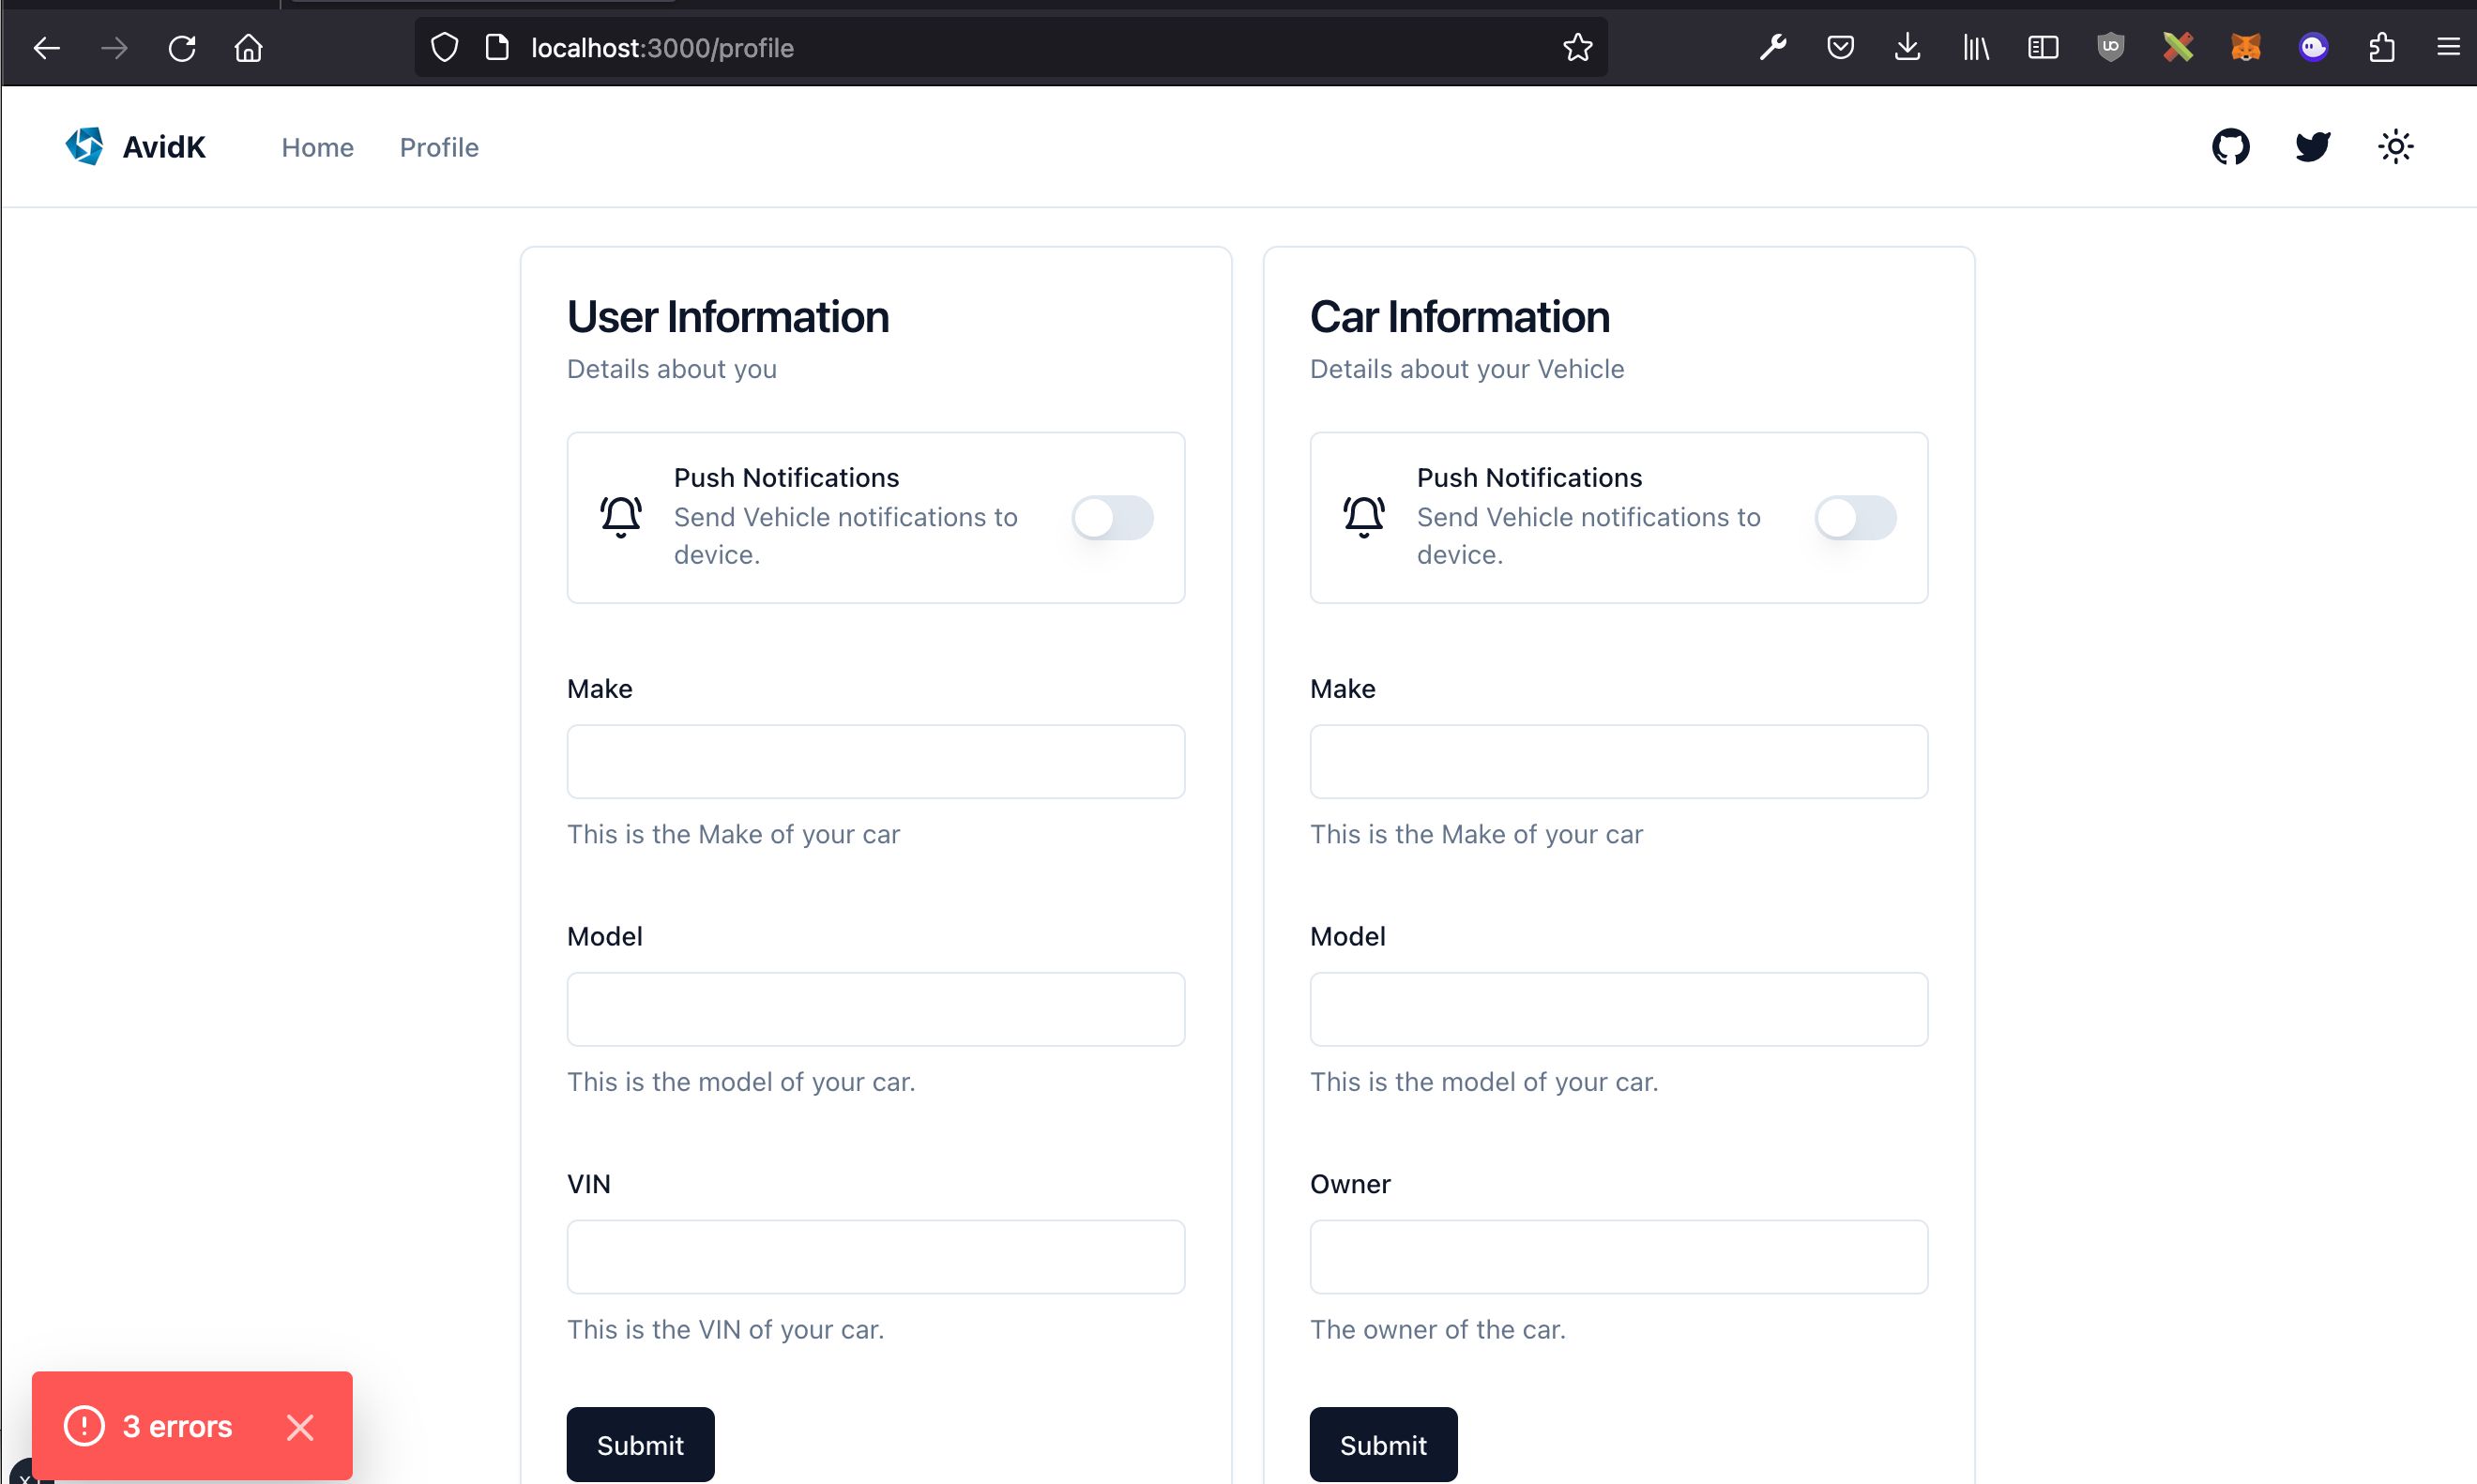Focus Make field in Car Information
The width and height of the screenshot is (2477, 1484).
pyautogui.click(x=1619, y=761)
